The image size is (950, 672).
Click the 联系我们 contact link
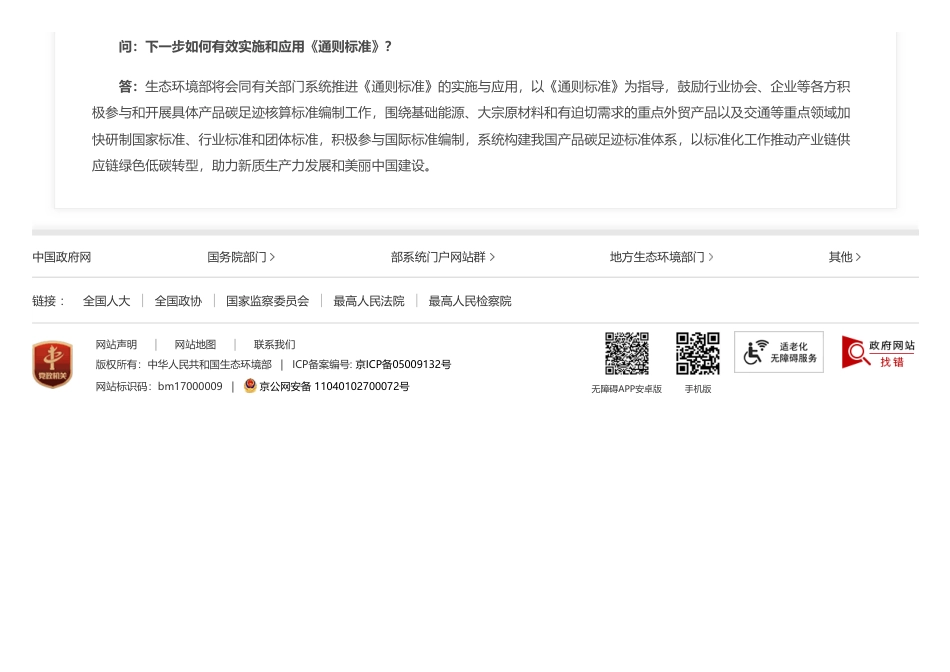(274, 345)
